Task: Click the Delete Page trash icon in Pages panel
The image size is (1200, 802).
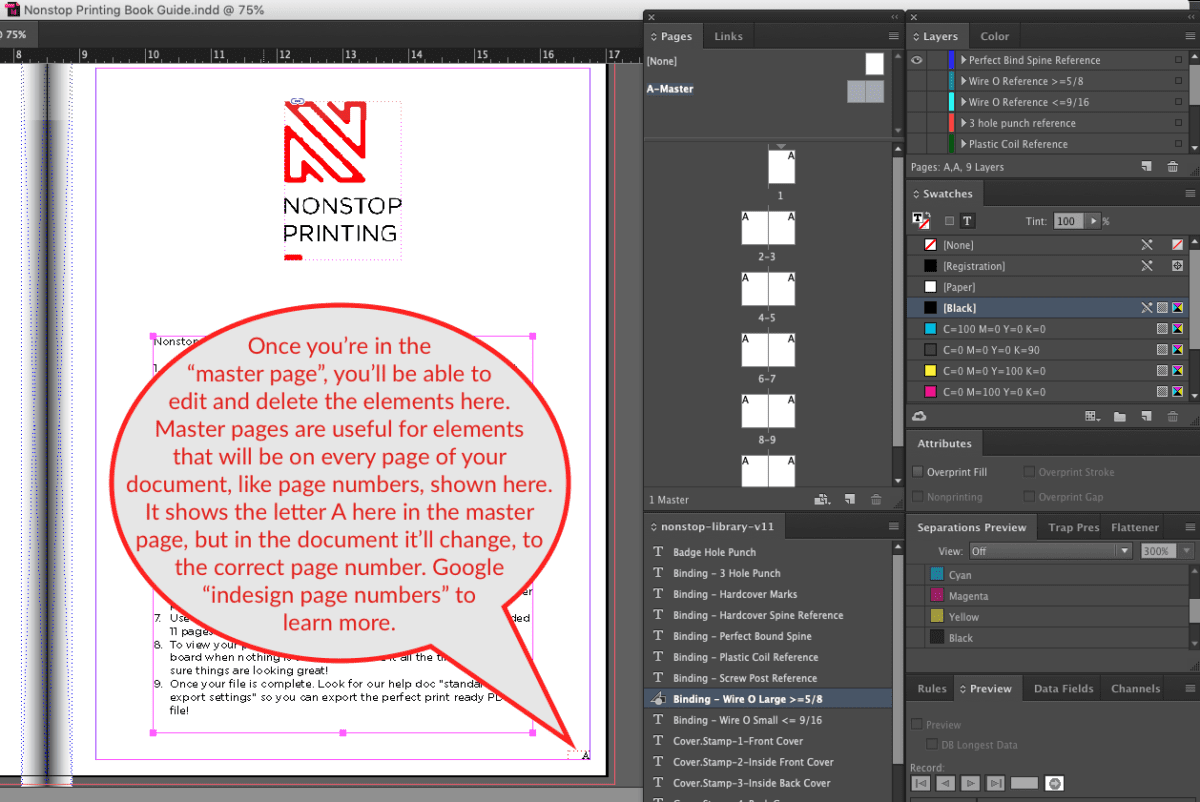Action: [x=877, y=499]
